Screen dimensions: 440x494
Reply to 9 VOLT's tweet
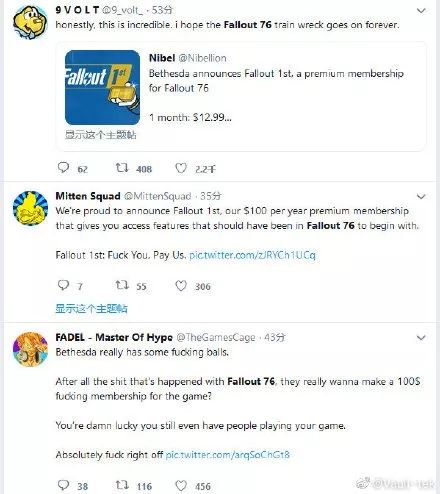(x=63, y=168)
